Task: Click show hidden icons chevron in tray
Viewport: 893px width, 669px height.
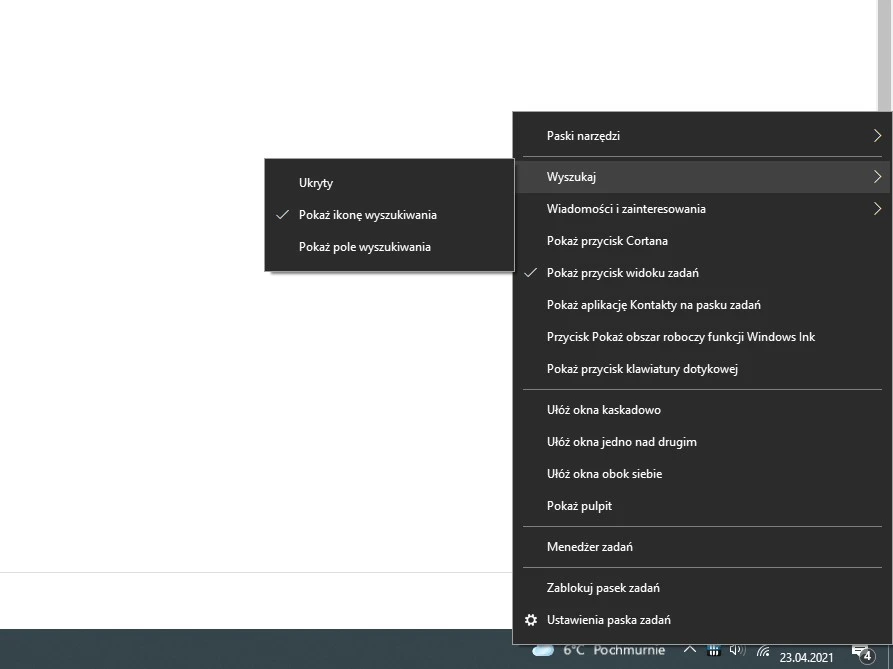Action: (691, 650)
